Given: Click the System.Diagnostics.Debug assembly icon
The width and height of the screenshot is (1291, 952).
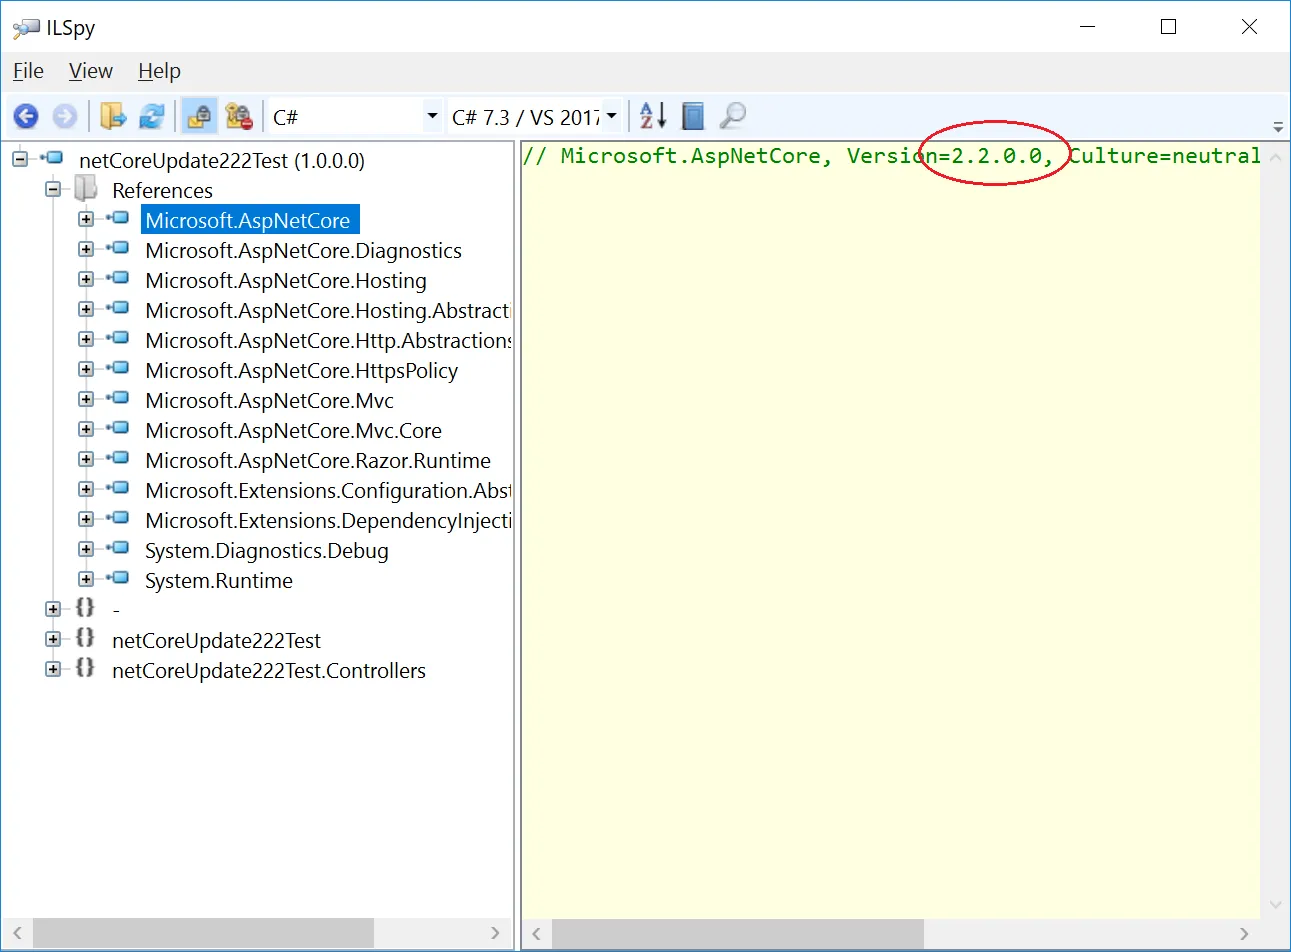Looking at the screenshot, I should click(x=118, y=548).
